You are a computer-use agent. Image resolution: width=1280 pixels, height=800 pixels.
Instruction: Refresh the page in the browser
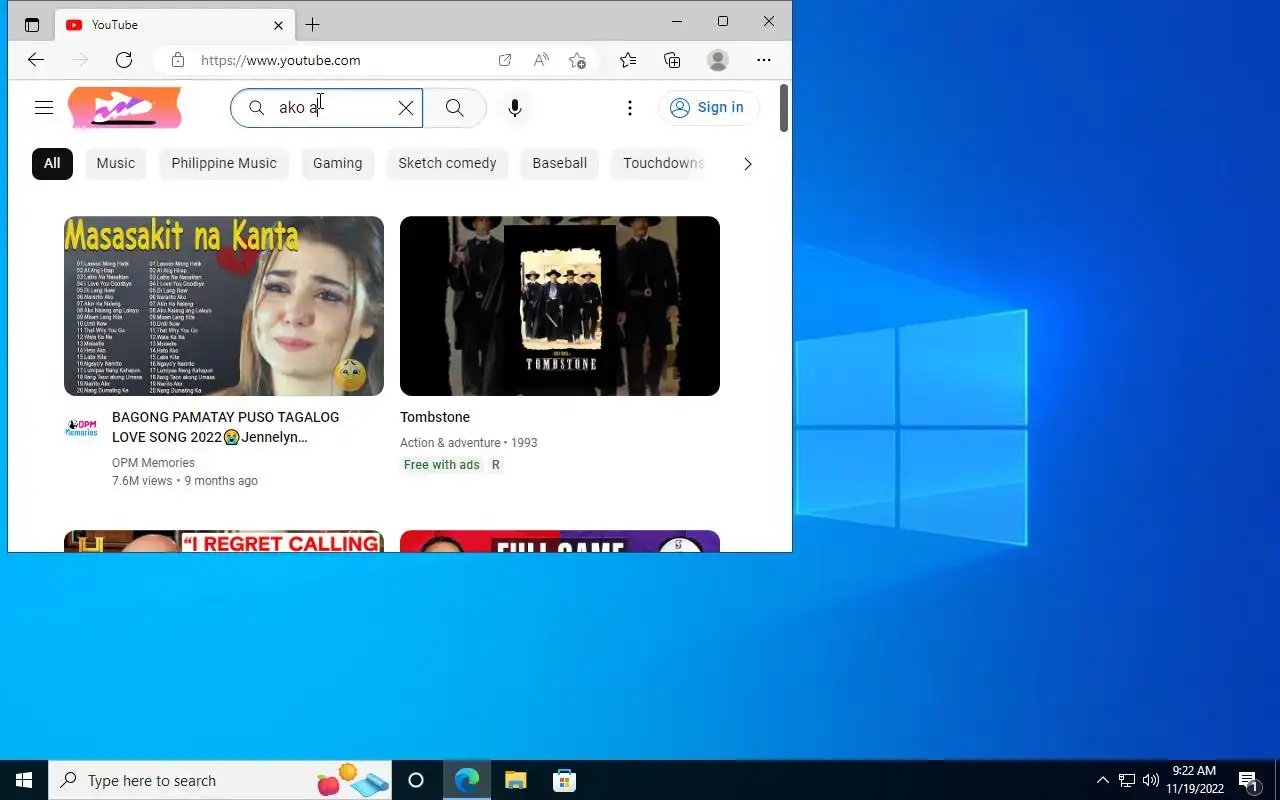point(124,60)
